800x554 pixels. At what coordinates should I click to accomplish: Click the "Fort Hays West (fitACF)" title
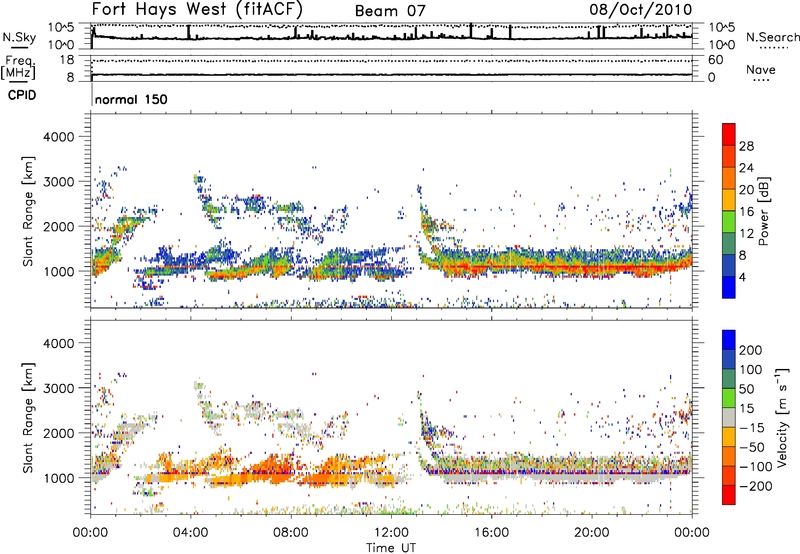tap(197, 9)
